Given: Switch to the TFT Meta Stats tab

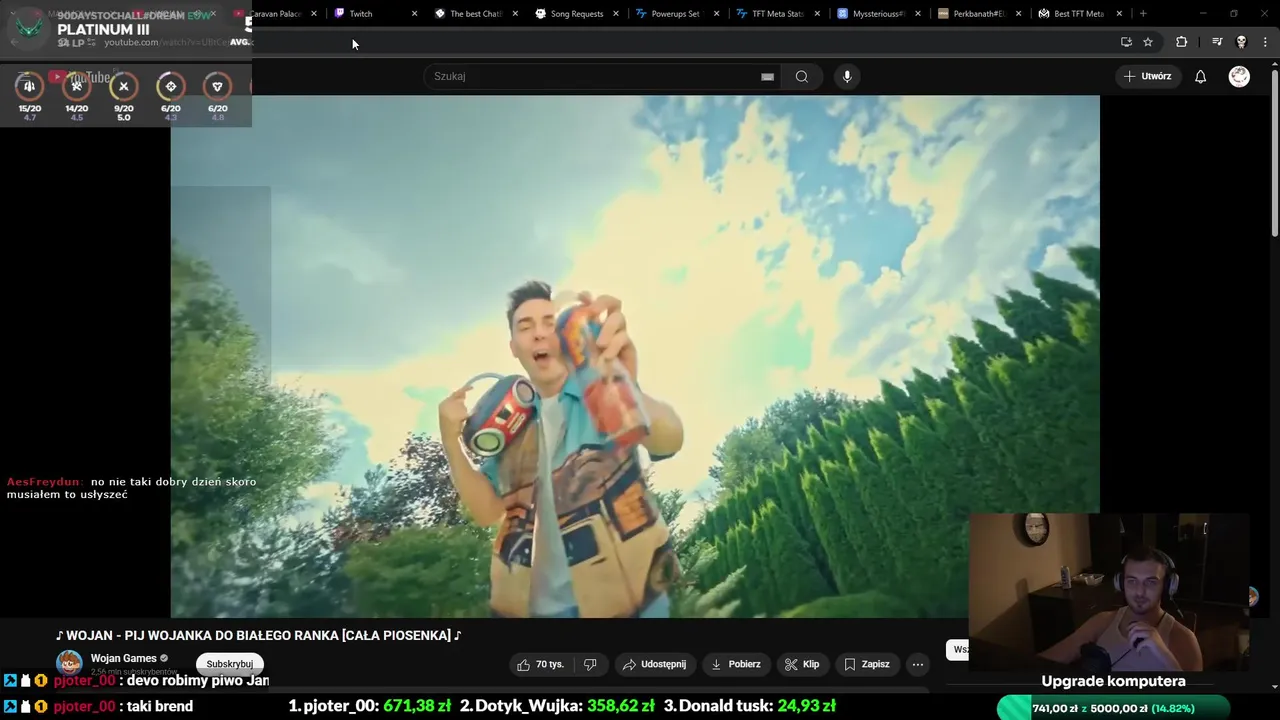Looking at the screenshot, I should pyautogui.click(x=776, y=14).
